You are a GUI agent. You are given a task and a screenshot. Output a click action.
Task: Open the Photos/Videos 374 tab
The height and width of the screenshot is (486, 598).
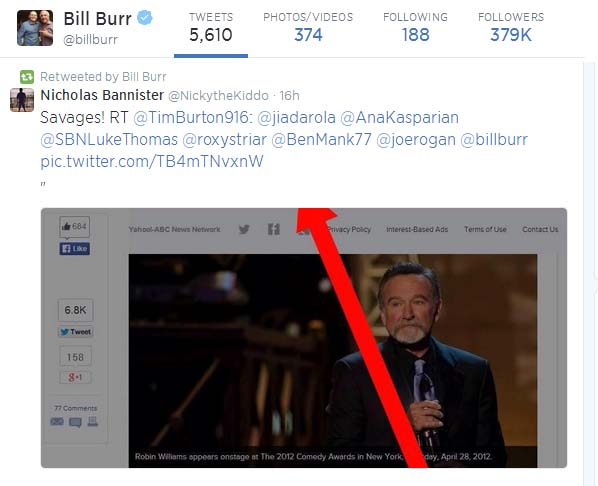[x=308, y=27]
